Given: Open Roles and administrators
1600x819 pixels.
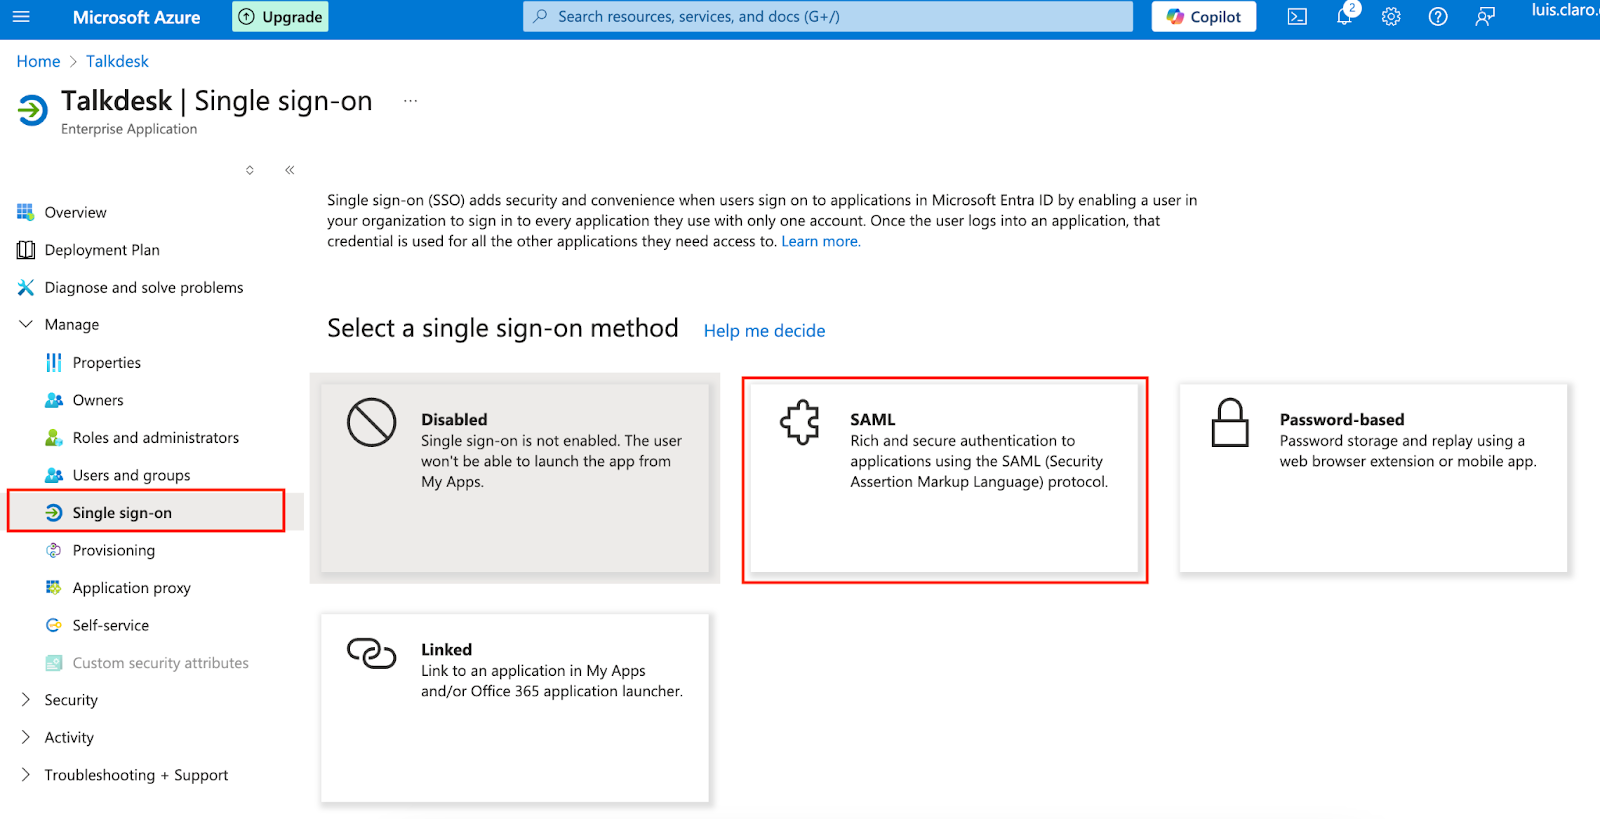Looking at the screenshot, I should click(x=155, y=437).
